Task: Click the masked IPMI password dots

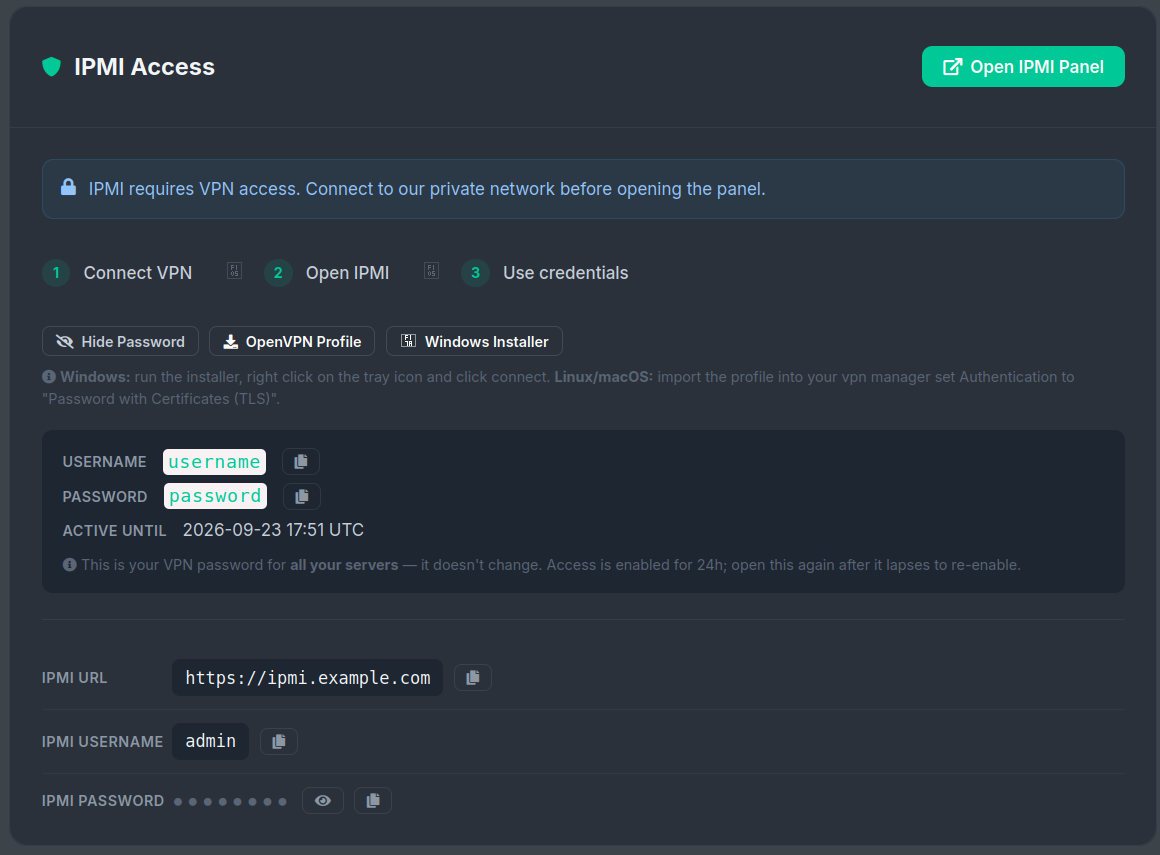Action: click(x=230, y=802)
